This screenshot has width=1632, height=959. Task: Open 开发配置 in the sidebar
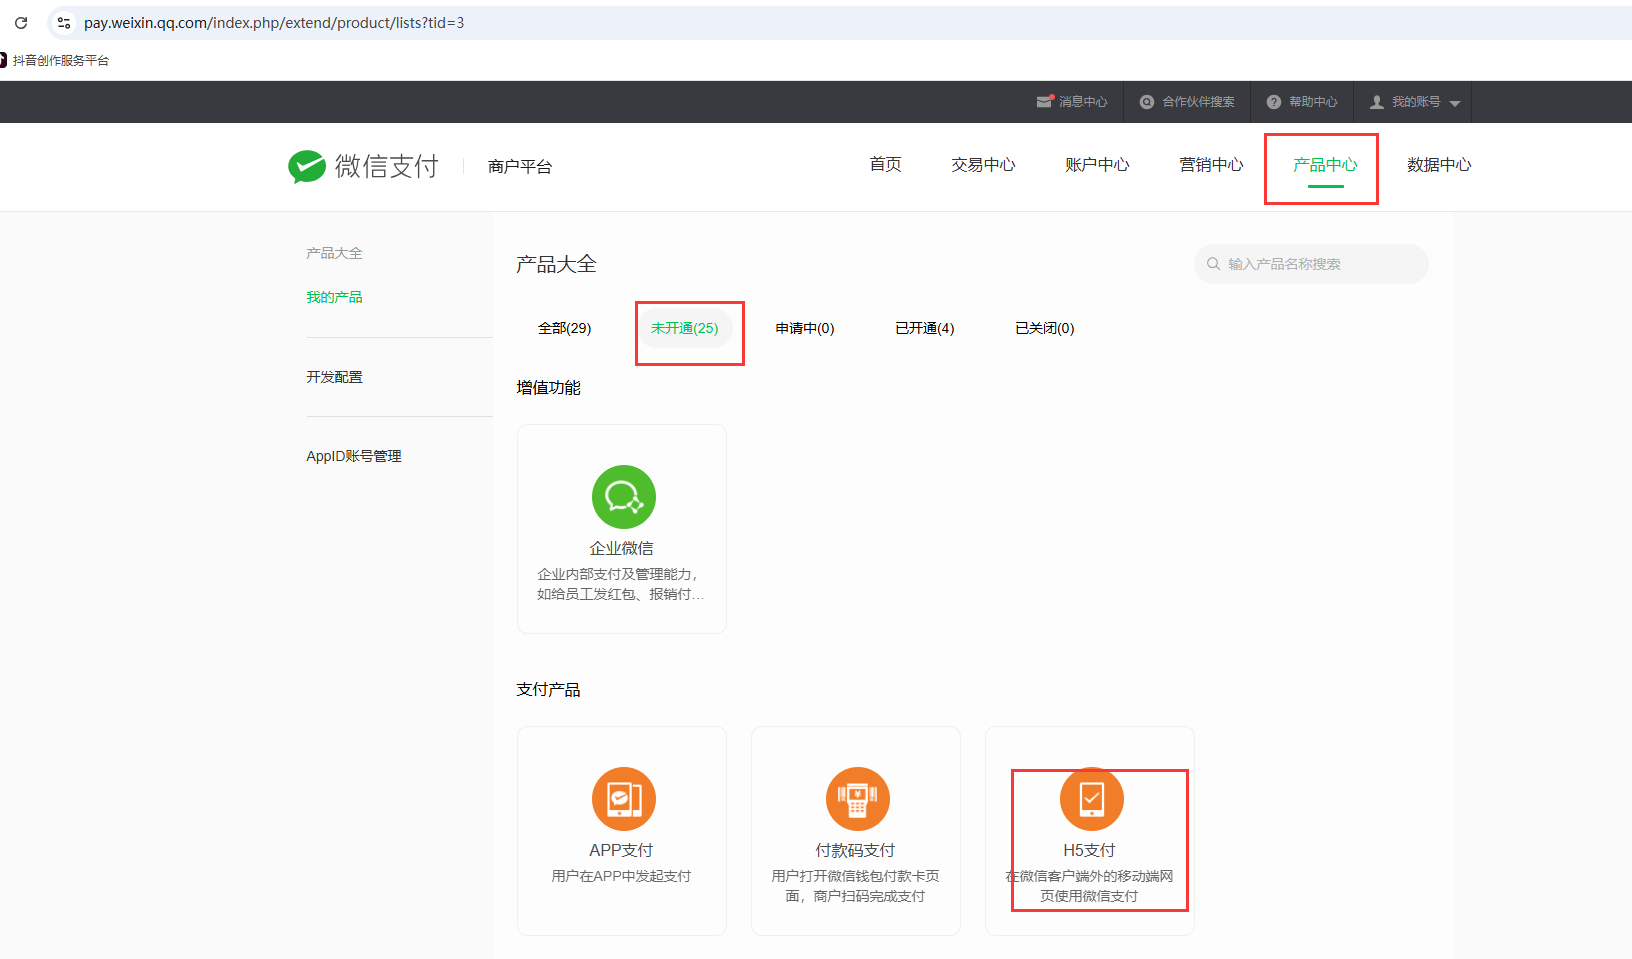334,377
